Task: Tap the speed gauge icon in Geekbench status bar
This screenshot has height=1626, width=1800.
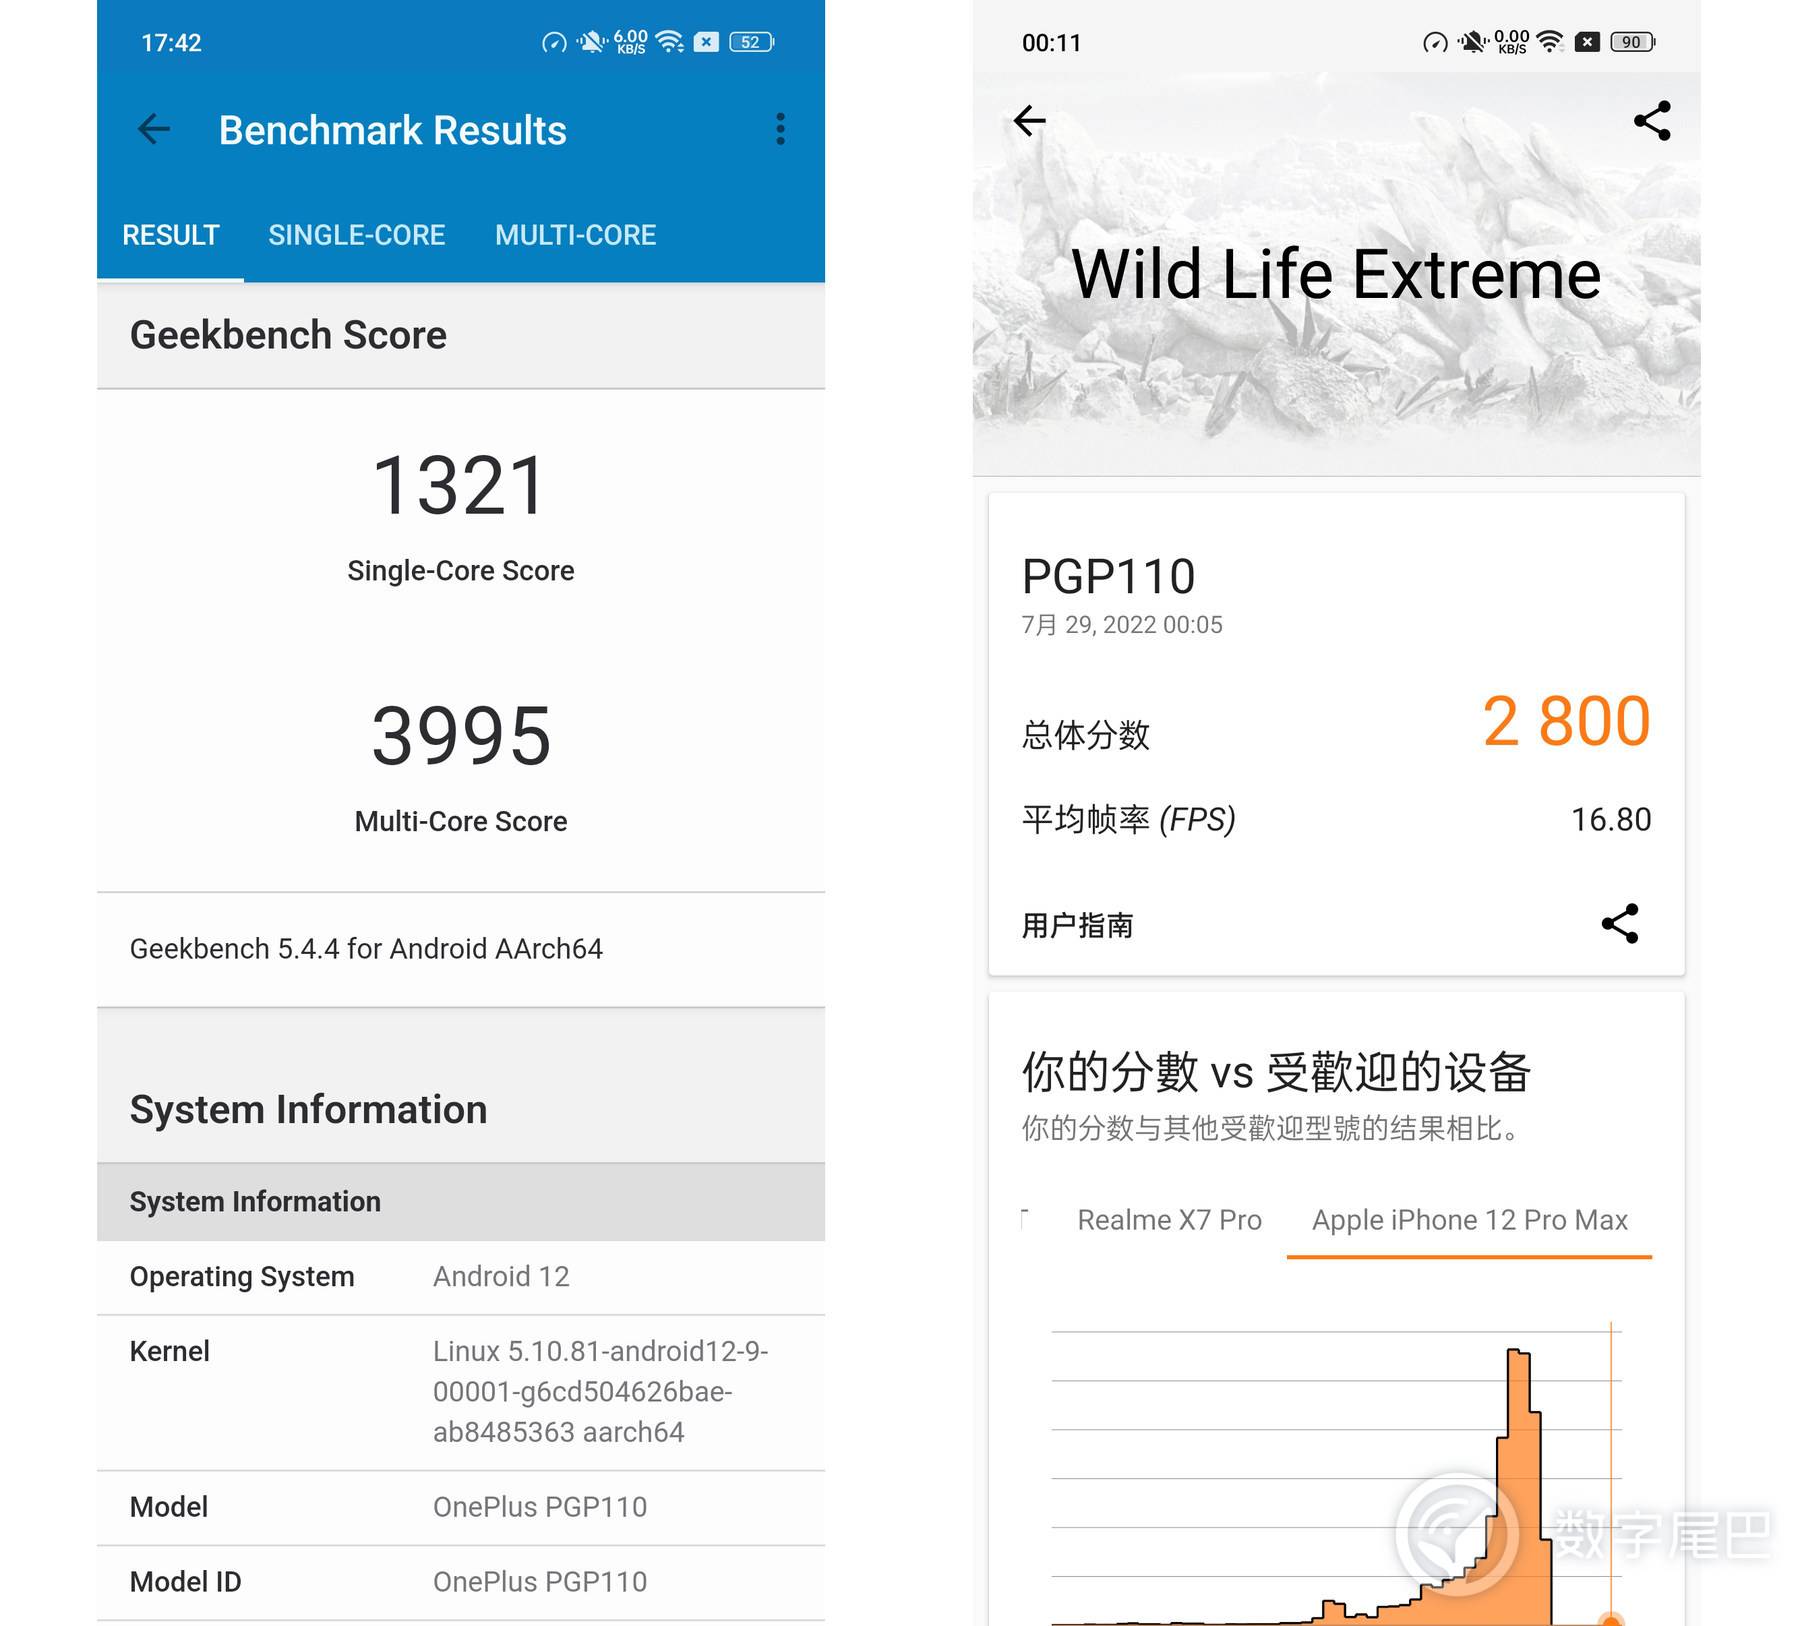Action: click(x=554, y=42)
